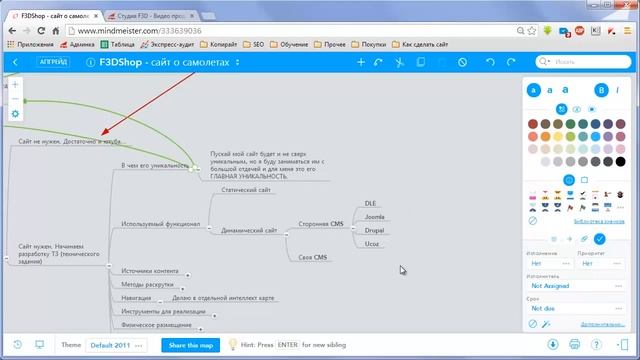Zoom out the map with the minus control
This screenshot has width=640, height=360.
(15, 99)
